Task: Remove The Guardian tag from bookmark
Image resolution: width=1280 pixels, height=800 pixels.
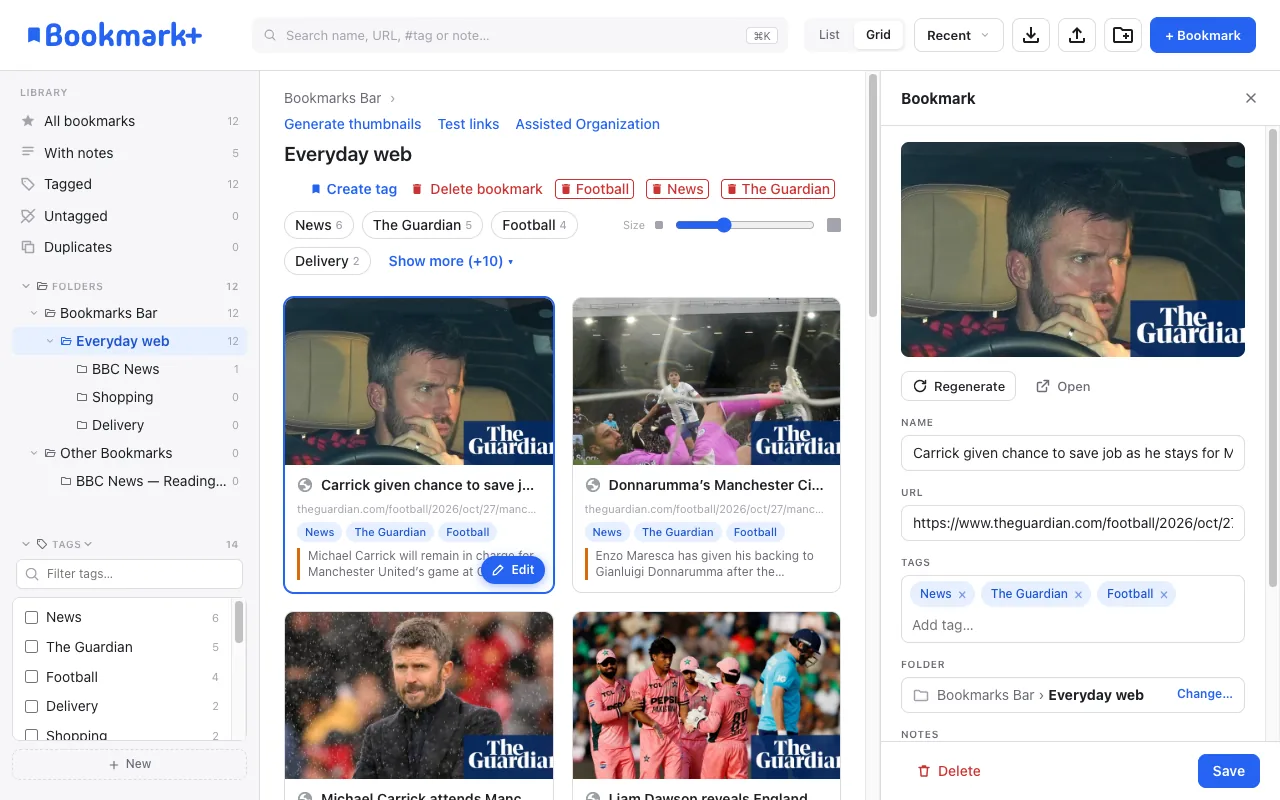Action: pos(1078,595)
